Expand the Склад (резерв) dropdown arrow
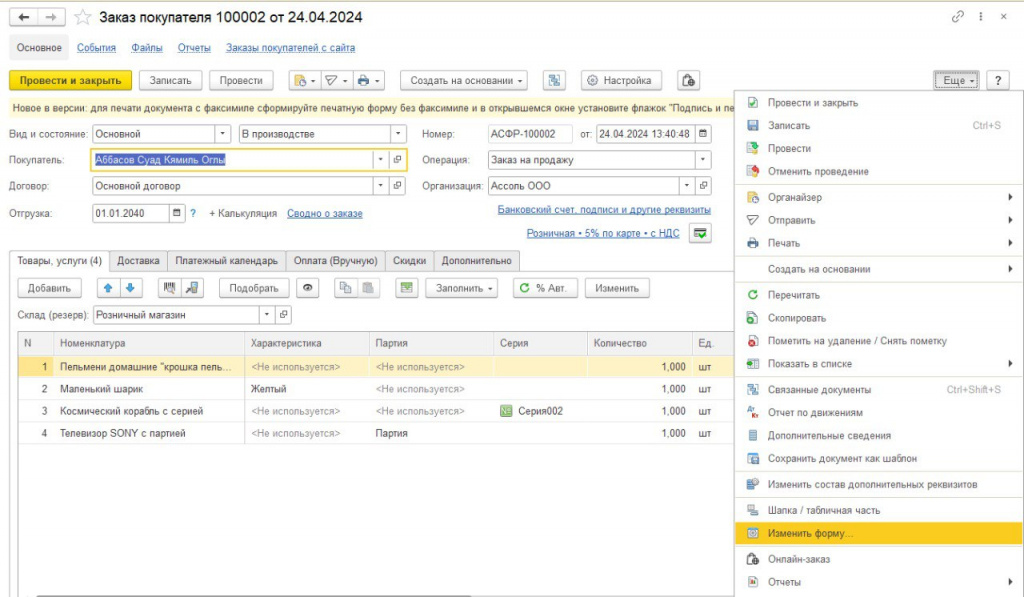1024x597 pixels. pyautogui.click(x=266, y=315)
